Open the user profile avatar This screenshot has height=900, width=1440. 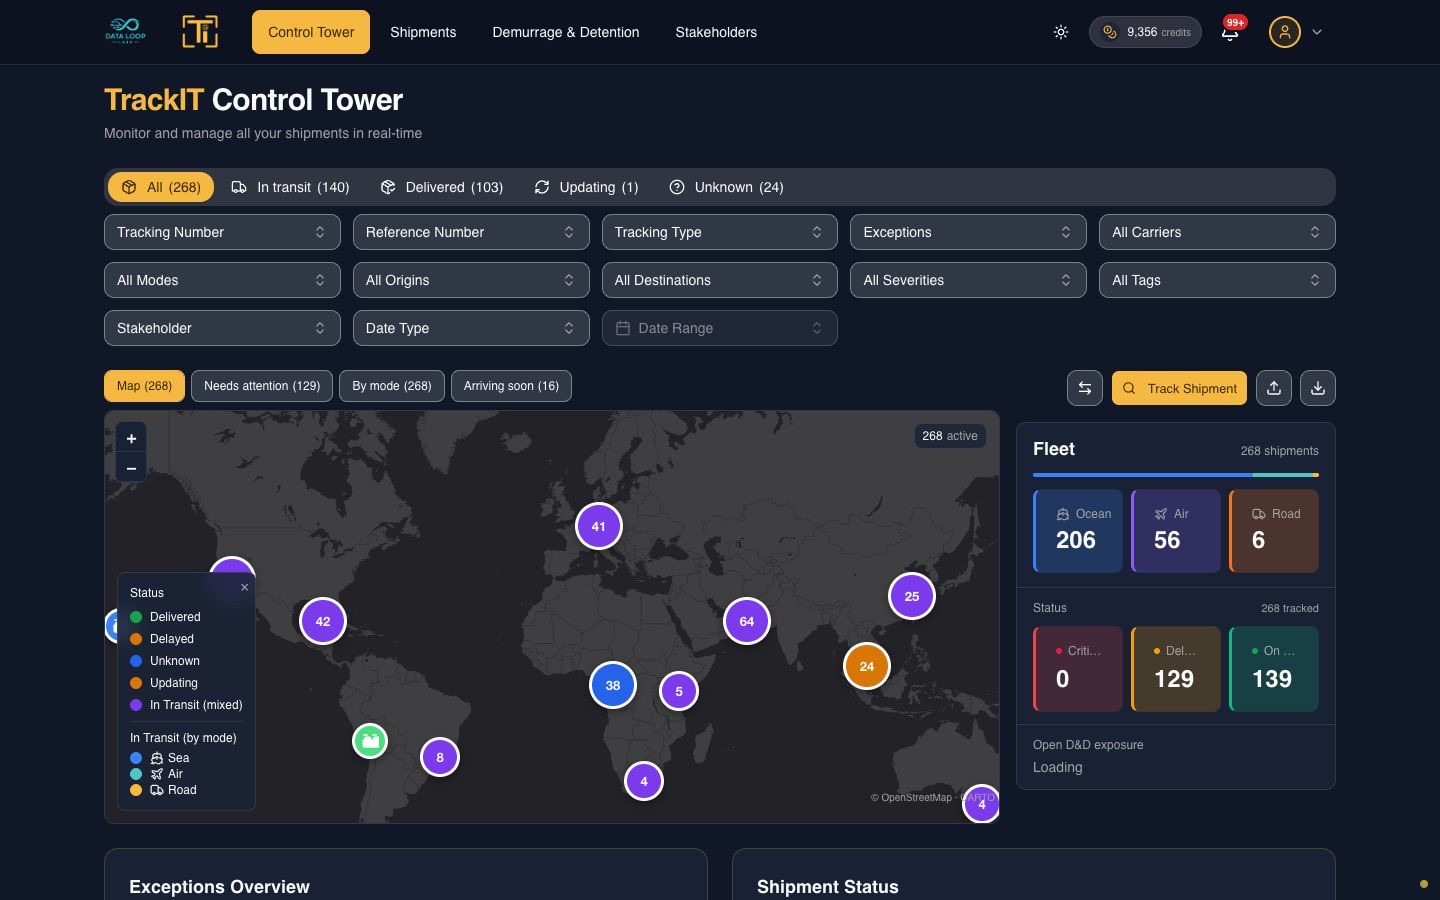1285,32
